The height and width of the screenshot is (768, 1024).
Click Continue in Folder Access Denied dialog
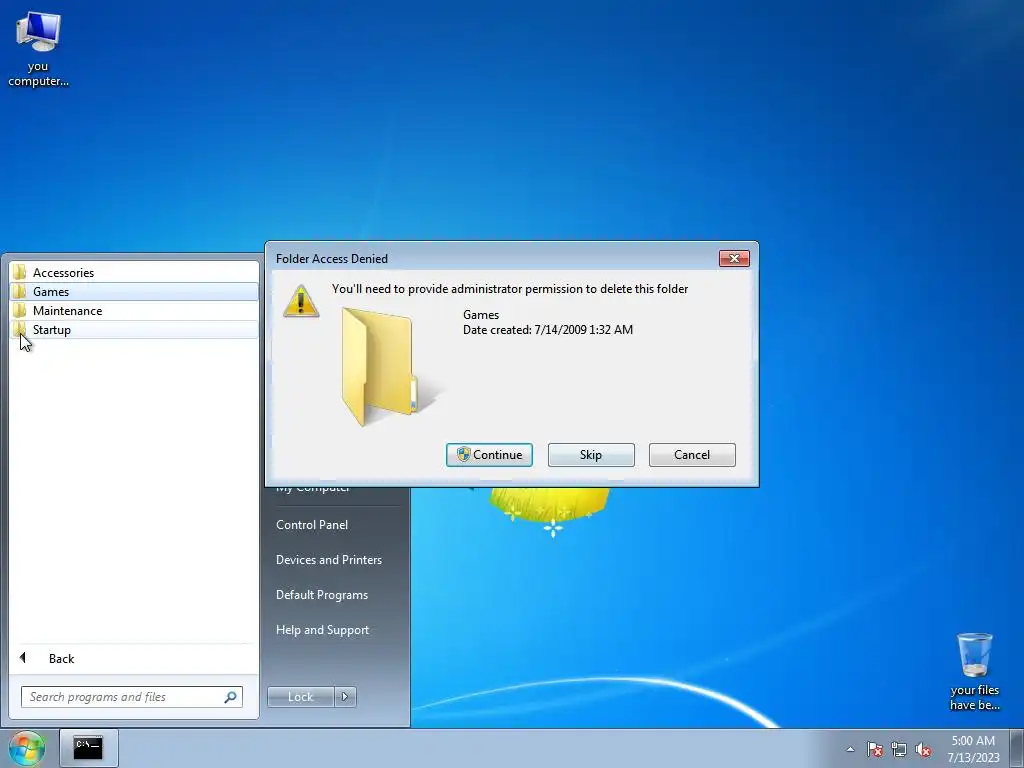coord(489,455)
